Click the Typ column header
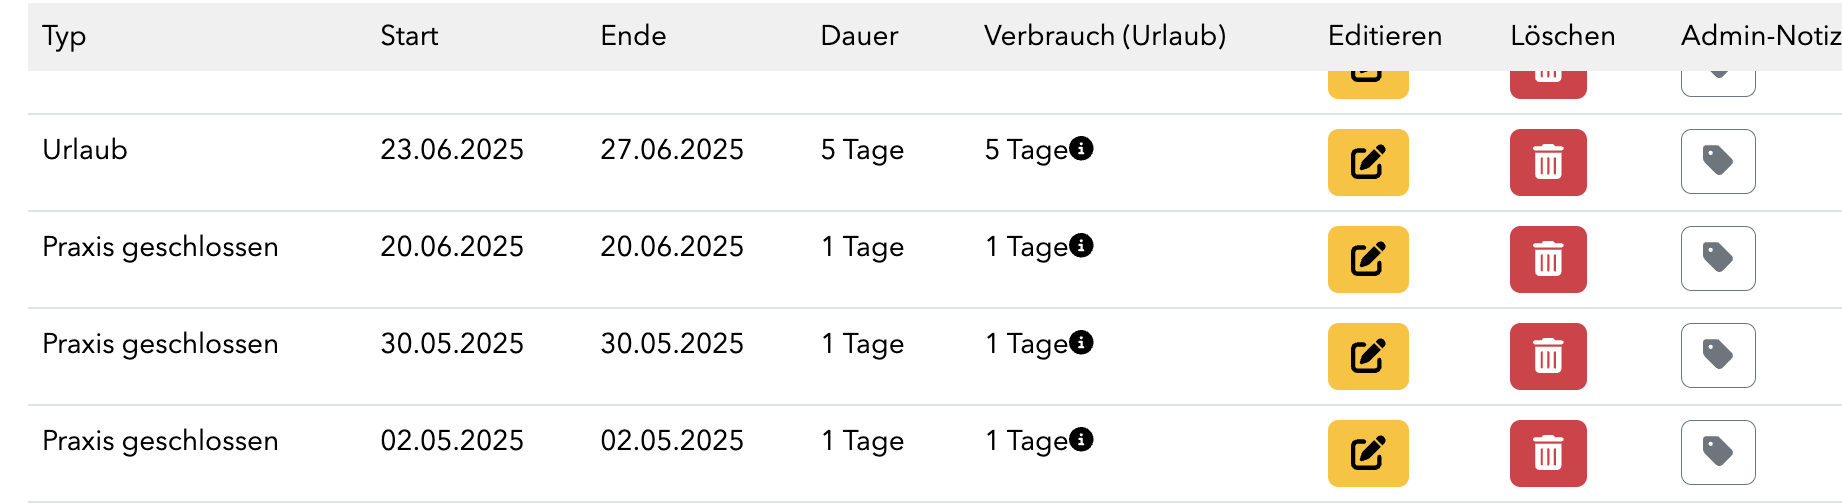The width and height of the screenshot is (1842, 504). point(64,36)
